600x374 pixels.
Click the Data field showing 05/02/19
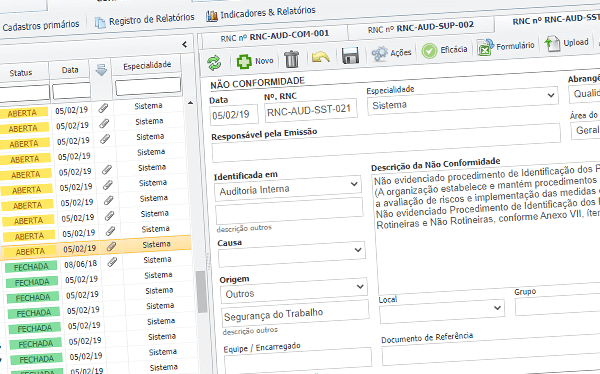(234, 114)
